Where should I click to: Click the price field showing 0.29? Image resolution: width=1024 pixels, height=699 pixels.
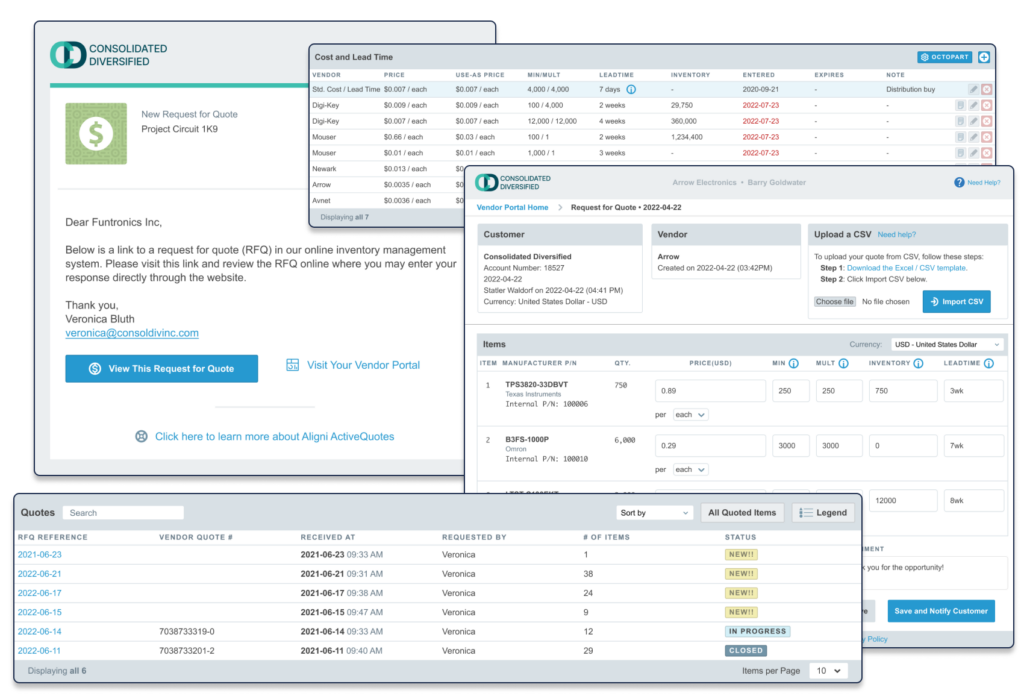click(x=710, y=446)
